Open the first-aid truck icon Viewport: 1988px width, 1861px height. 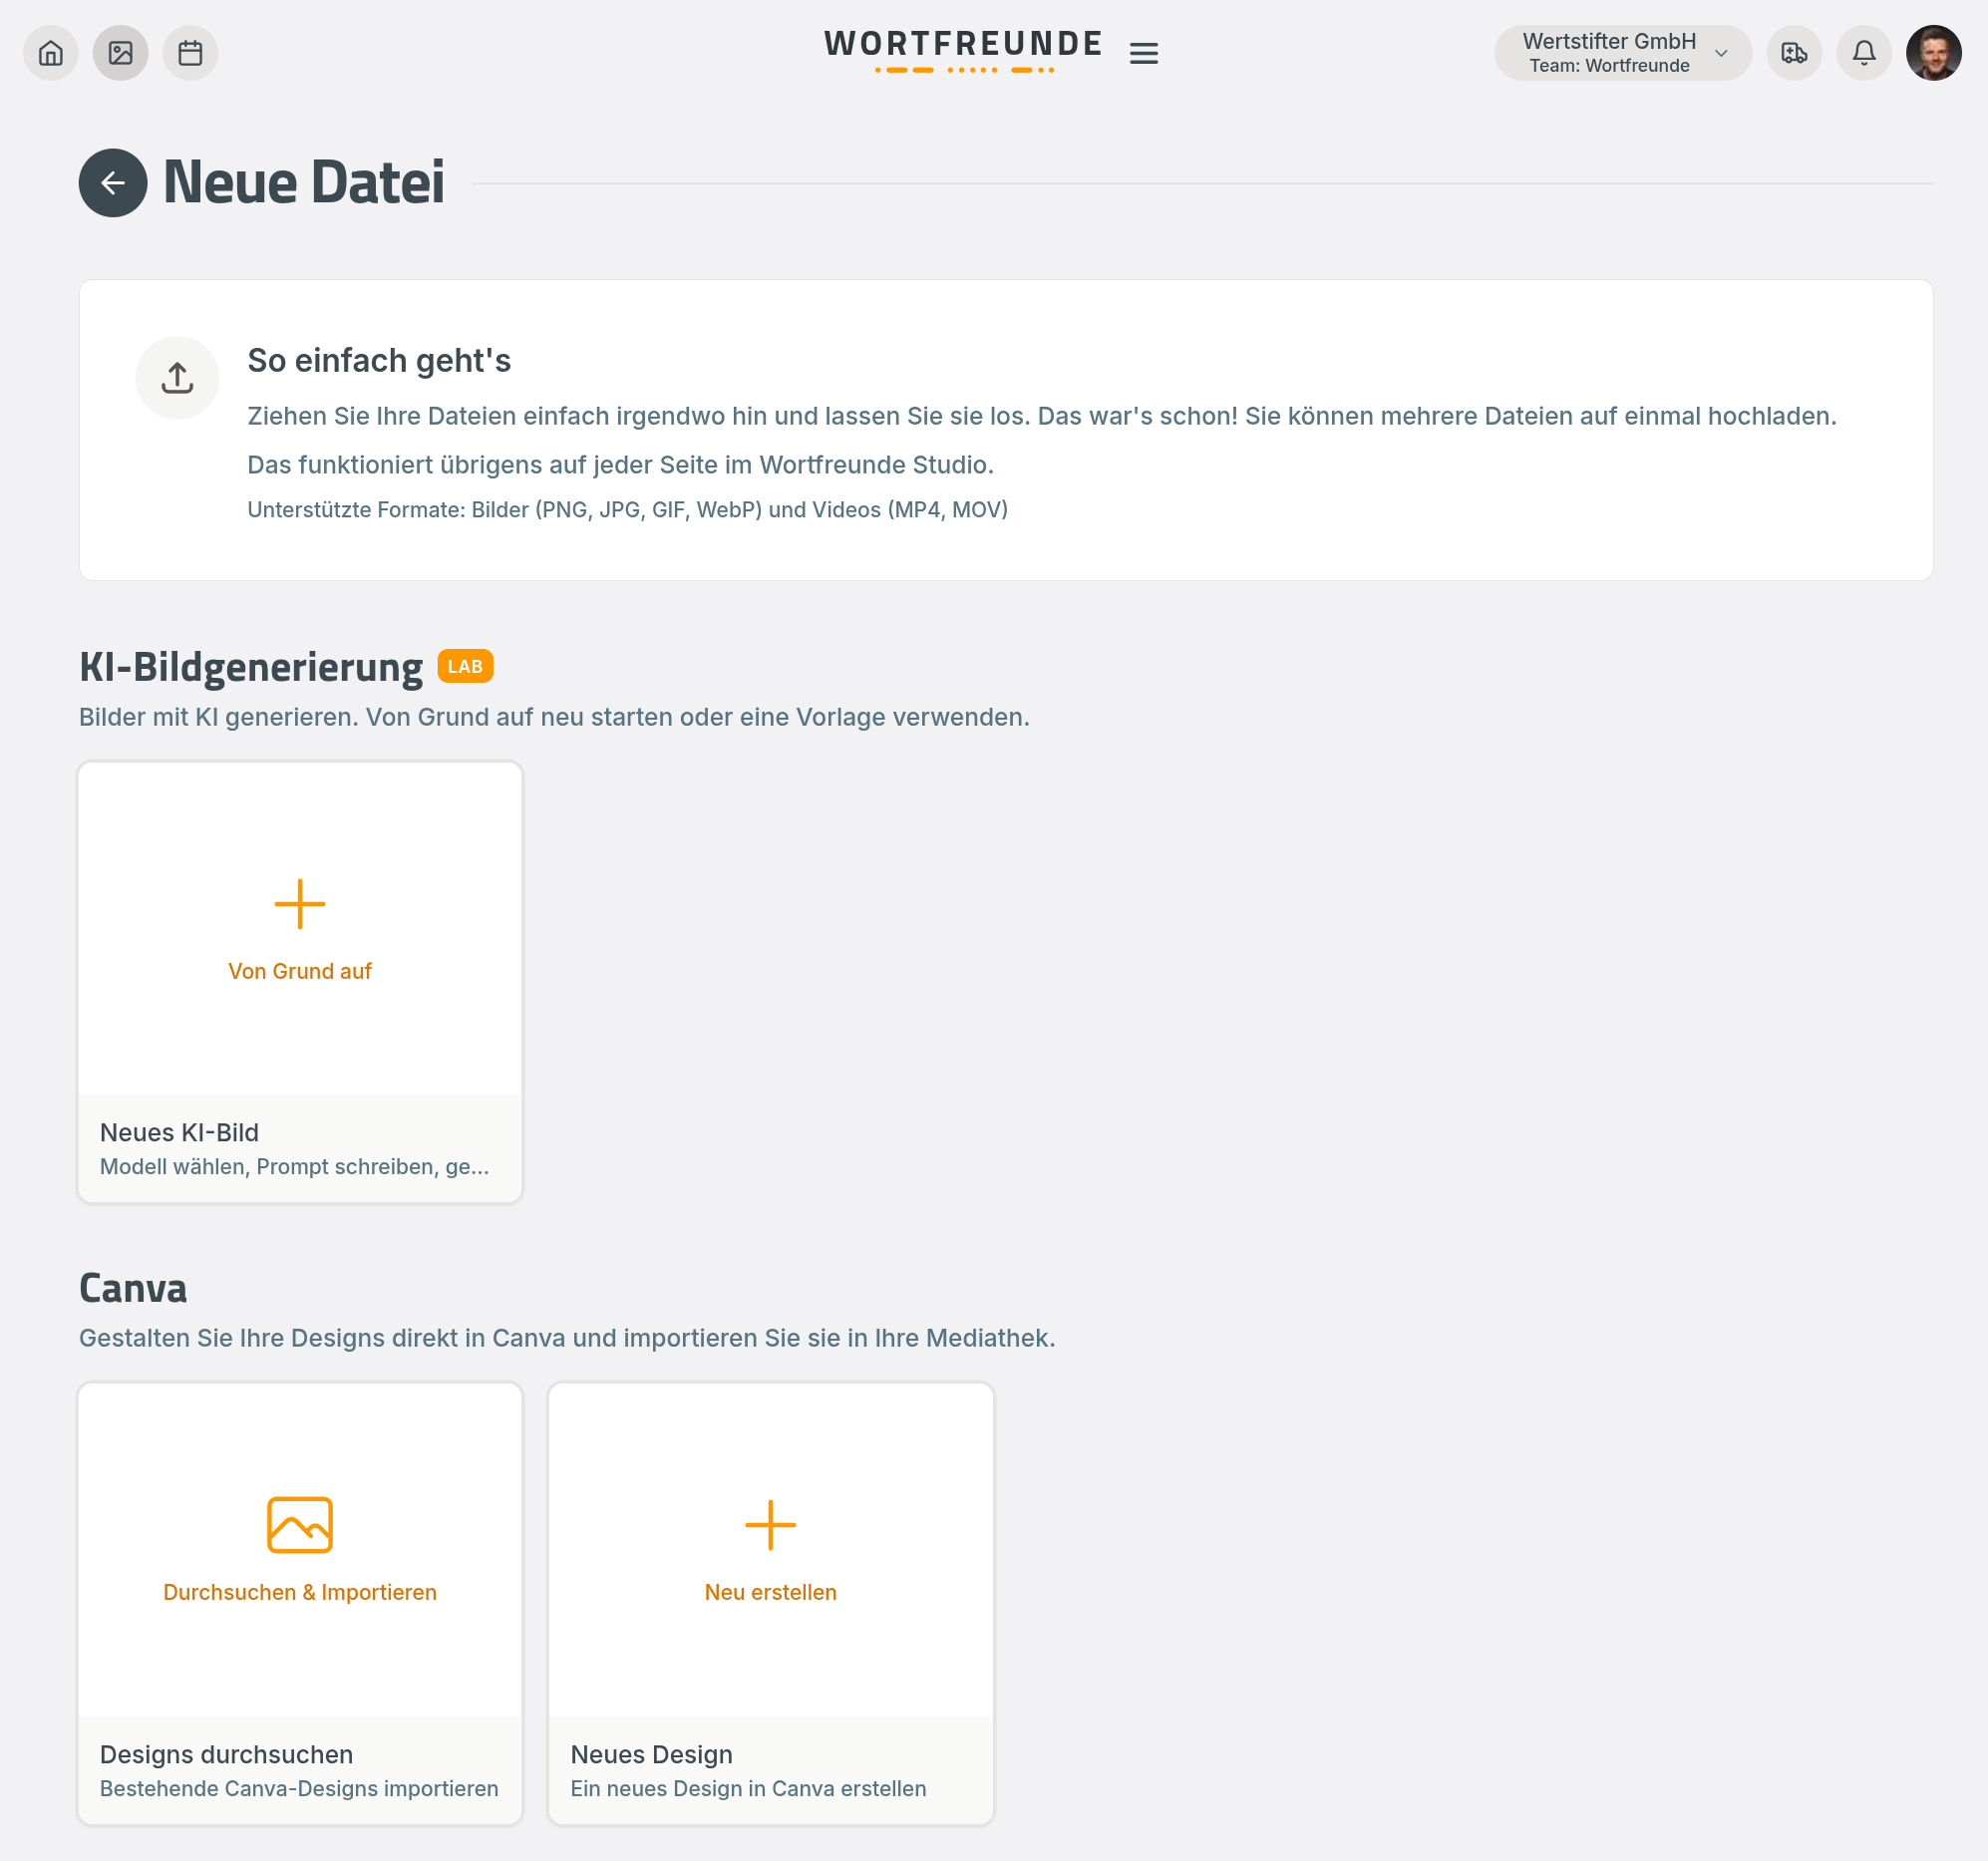1795,53
